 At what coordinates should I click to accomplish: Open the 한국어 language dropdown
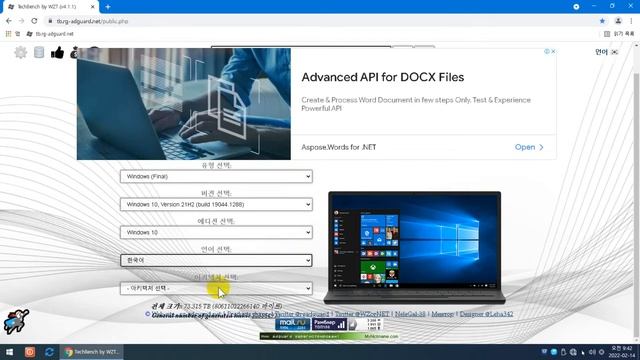(216, 260)
